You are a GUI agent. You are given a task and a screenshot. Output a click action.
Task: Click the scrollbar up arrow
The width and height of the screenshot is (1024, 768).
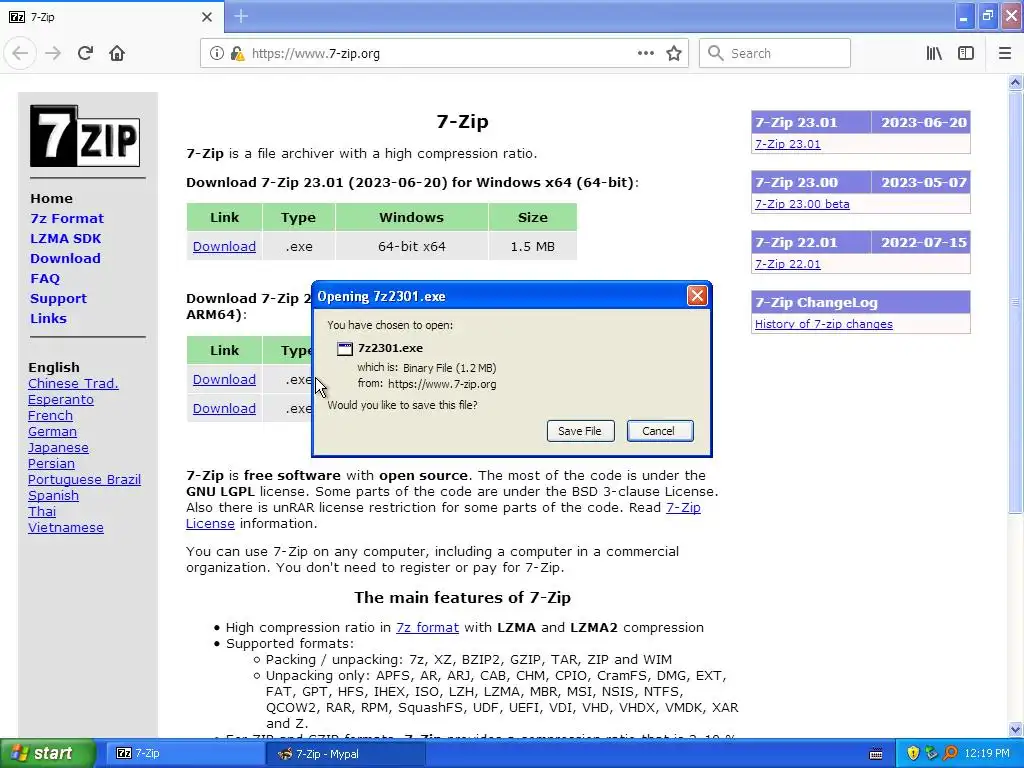click(1016, 82)
